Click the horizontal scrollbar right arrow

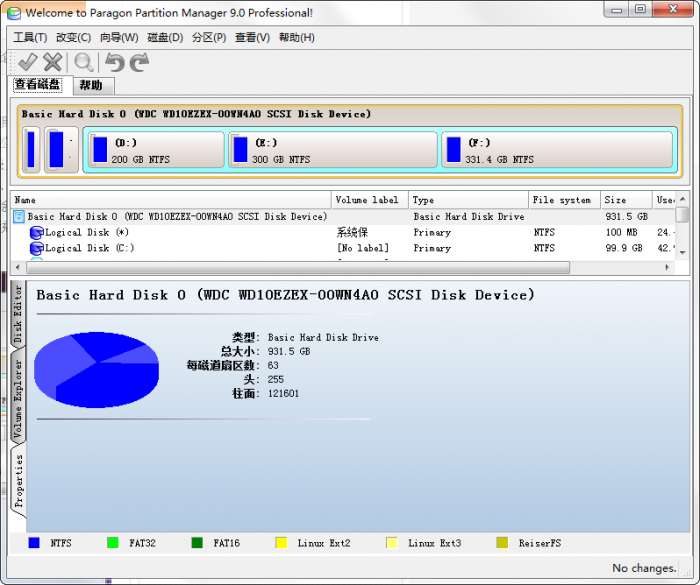667,267
